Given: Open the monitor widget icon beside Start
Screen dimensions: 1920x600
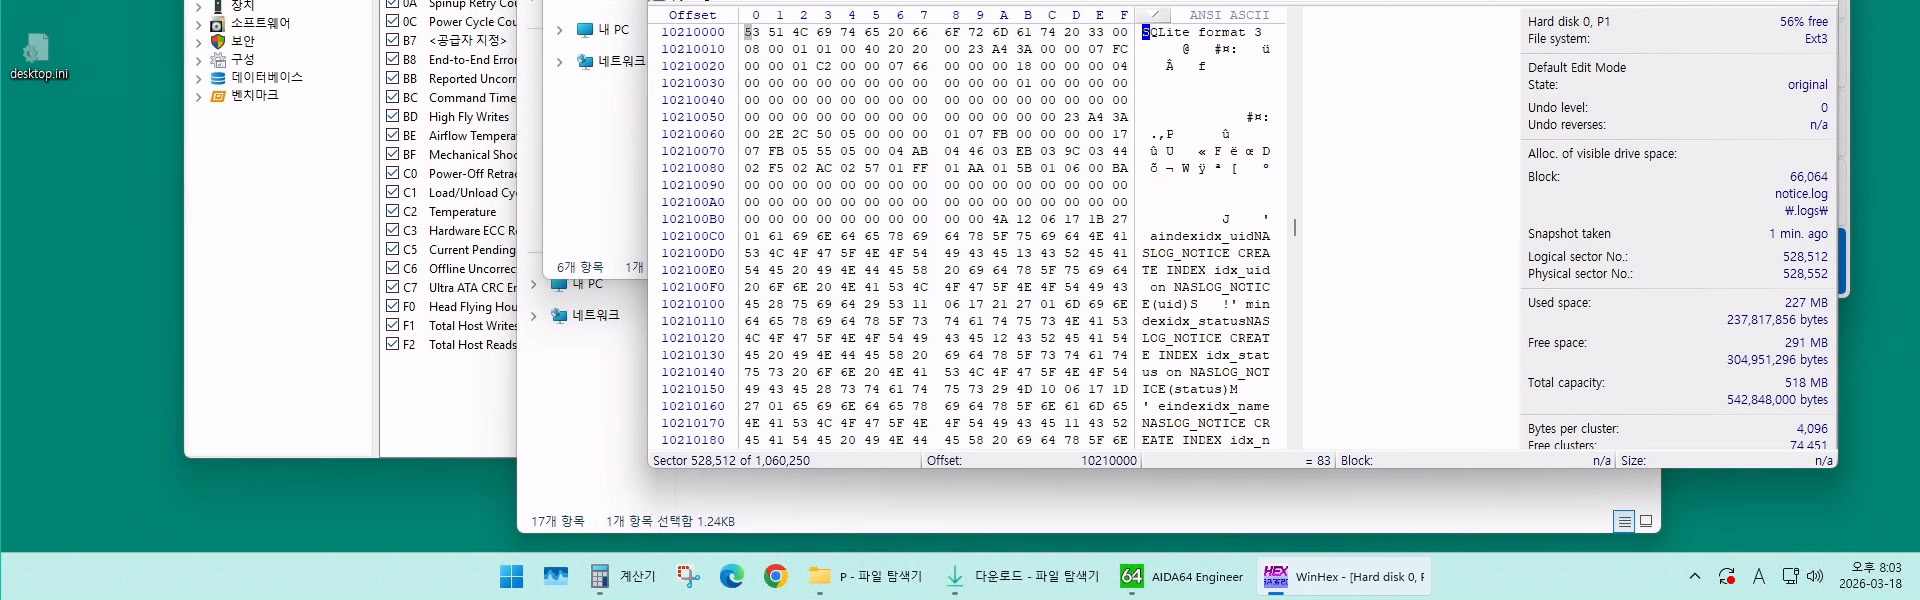Looking at the screenshot, I should (556, 576).
